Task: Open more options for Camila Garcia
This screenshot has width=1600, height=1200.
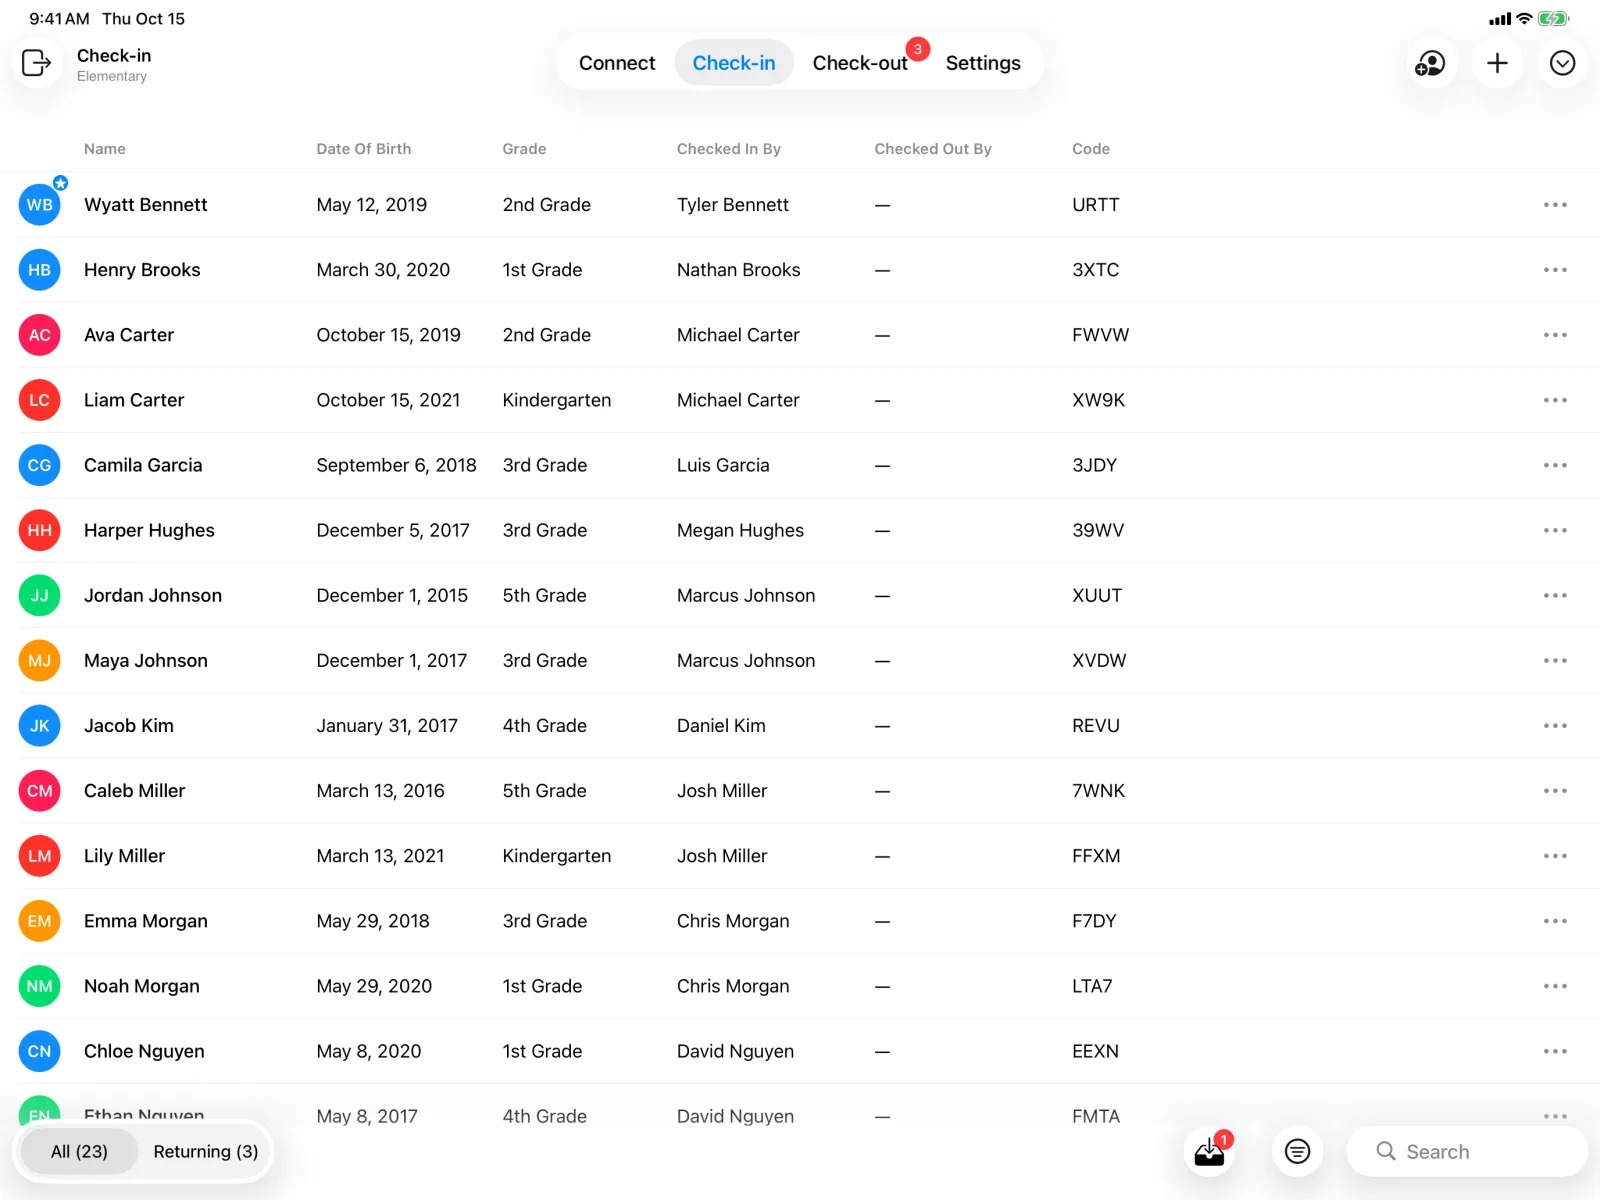Action: [1555, 465]
